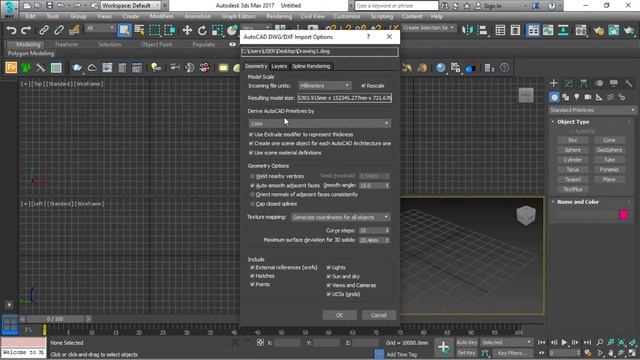Open Standard Primitives category dropdown
The image size is (640, 360).
click(592, 110)
